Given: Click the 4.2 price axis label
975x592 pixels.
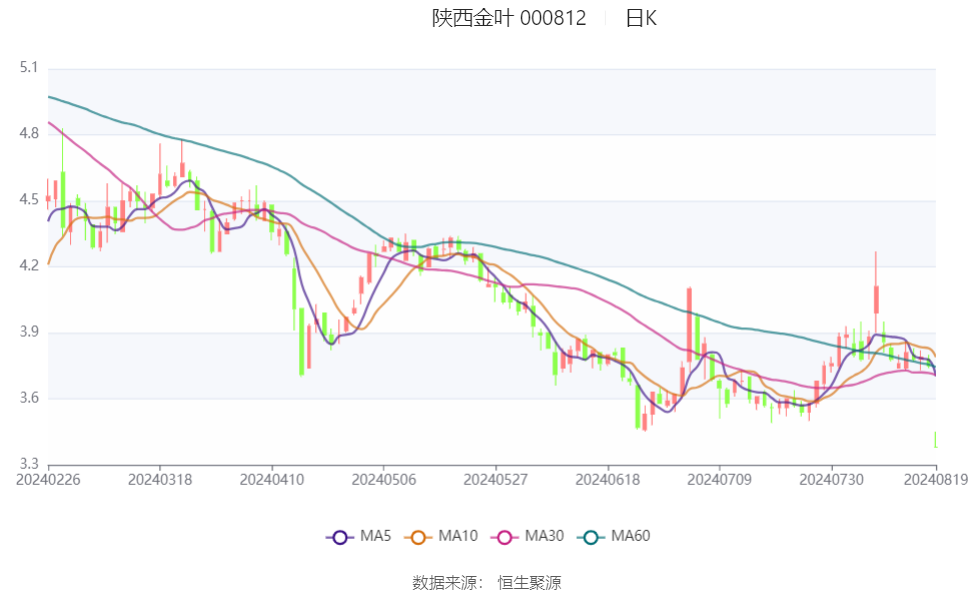Looking at the screenshot, I should click(29, 266).
